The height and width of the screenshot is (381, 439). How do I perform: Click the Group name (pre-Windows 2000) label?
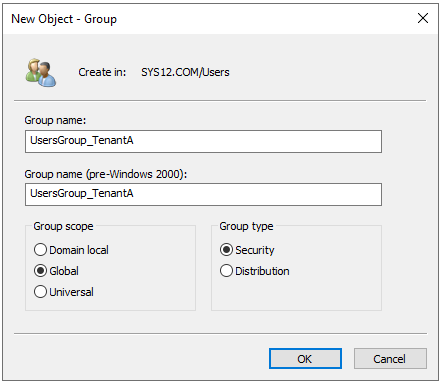coord(106,174)
